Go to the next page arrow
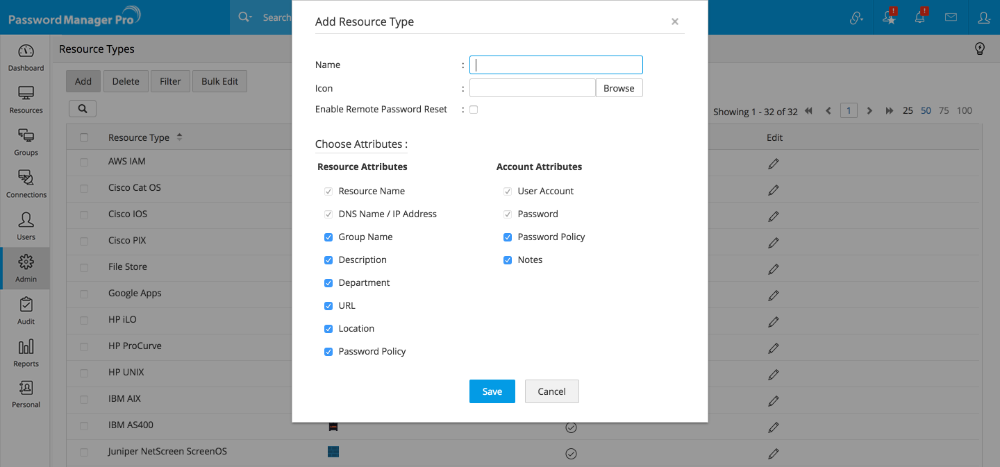The image size is (1000, 467). [869, 111]
